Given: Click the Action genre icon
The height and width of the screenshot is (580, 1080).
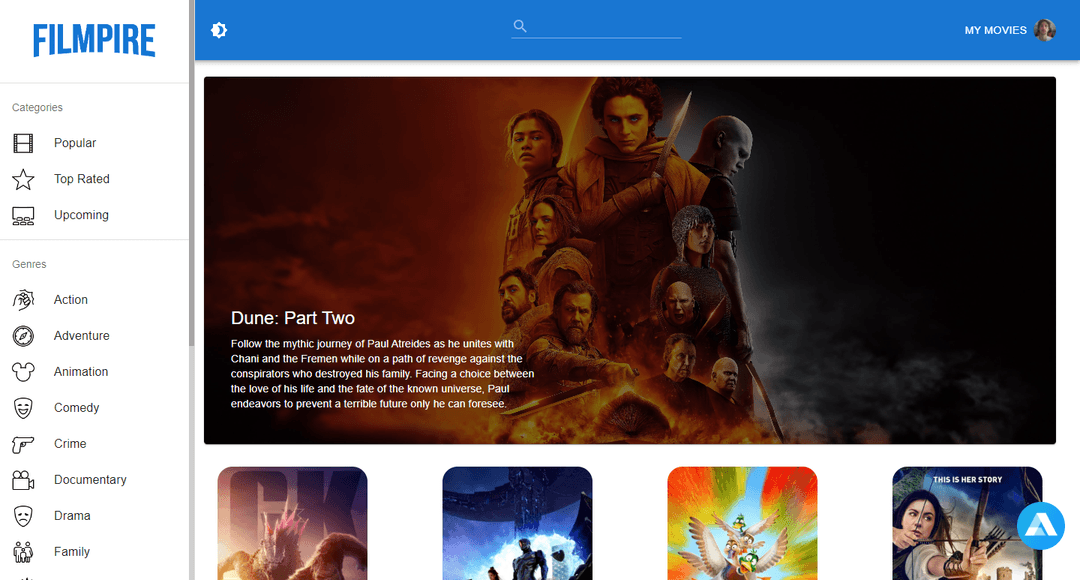Looking at the screenshot, I should pos(23,300).
